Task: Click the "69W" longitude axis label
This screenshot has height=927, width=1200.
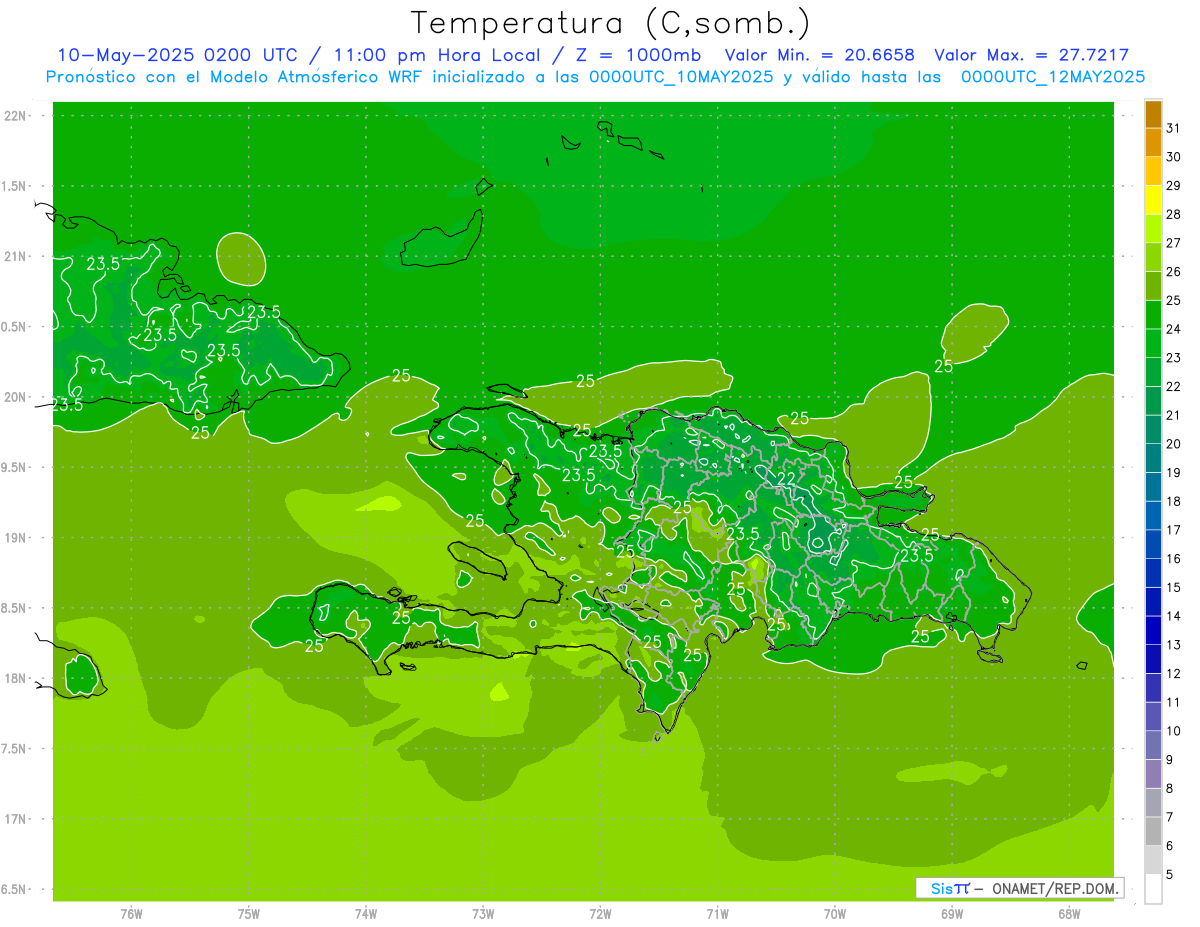Action: (x=952, y=914)
